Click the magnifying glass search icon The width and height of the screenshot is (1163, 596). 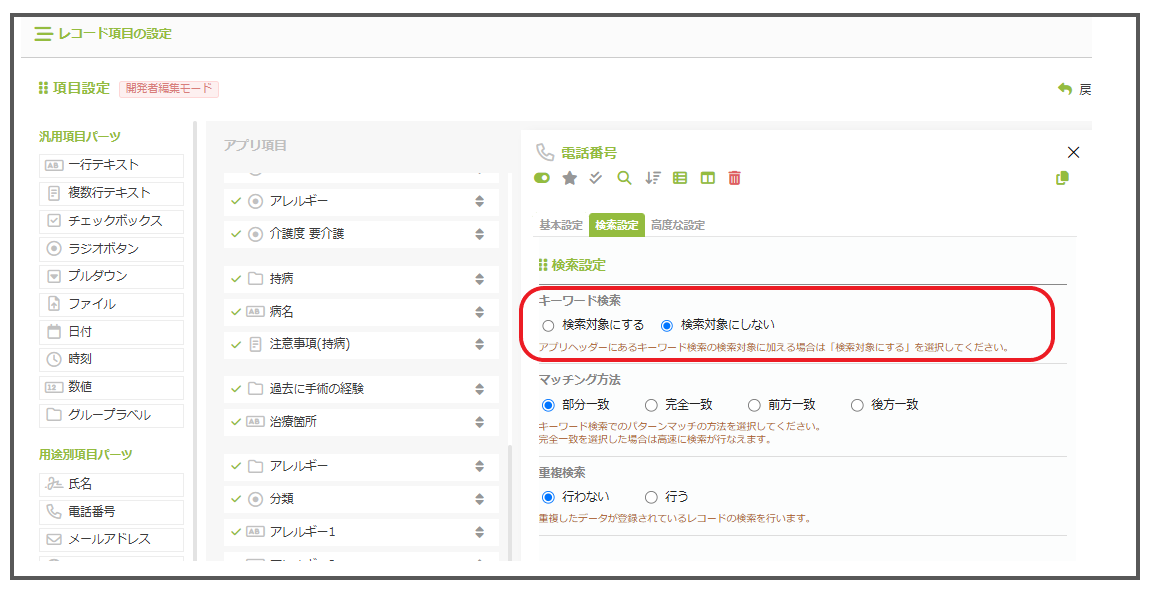624,178
